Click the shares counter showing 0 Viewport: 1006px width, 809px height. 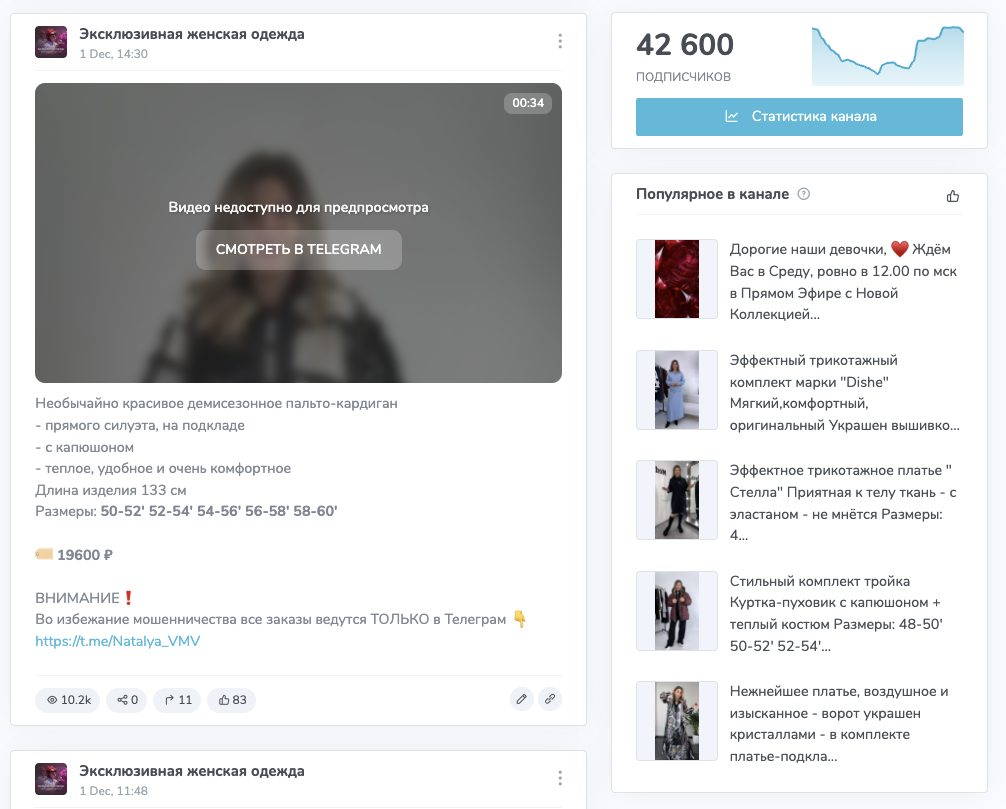pos(127,700)
